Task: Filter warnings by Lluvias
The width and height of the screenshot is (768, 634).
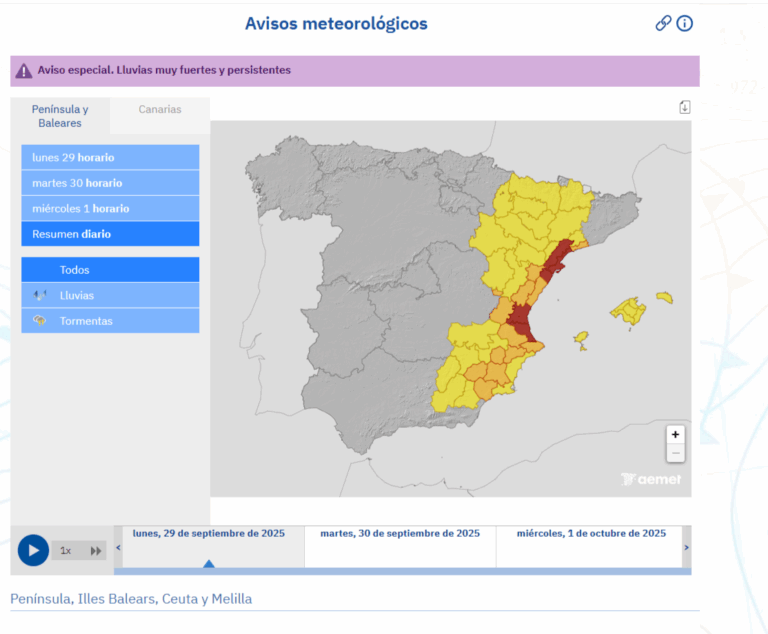Action: pyautogui.click(x=110, y=295)
